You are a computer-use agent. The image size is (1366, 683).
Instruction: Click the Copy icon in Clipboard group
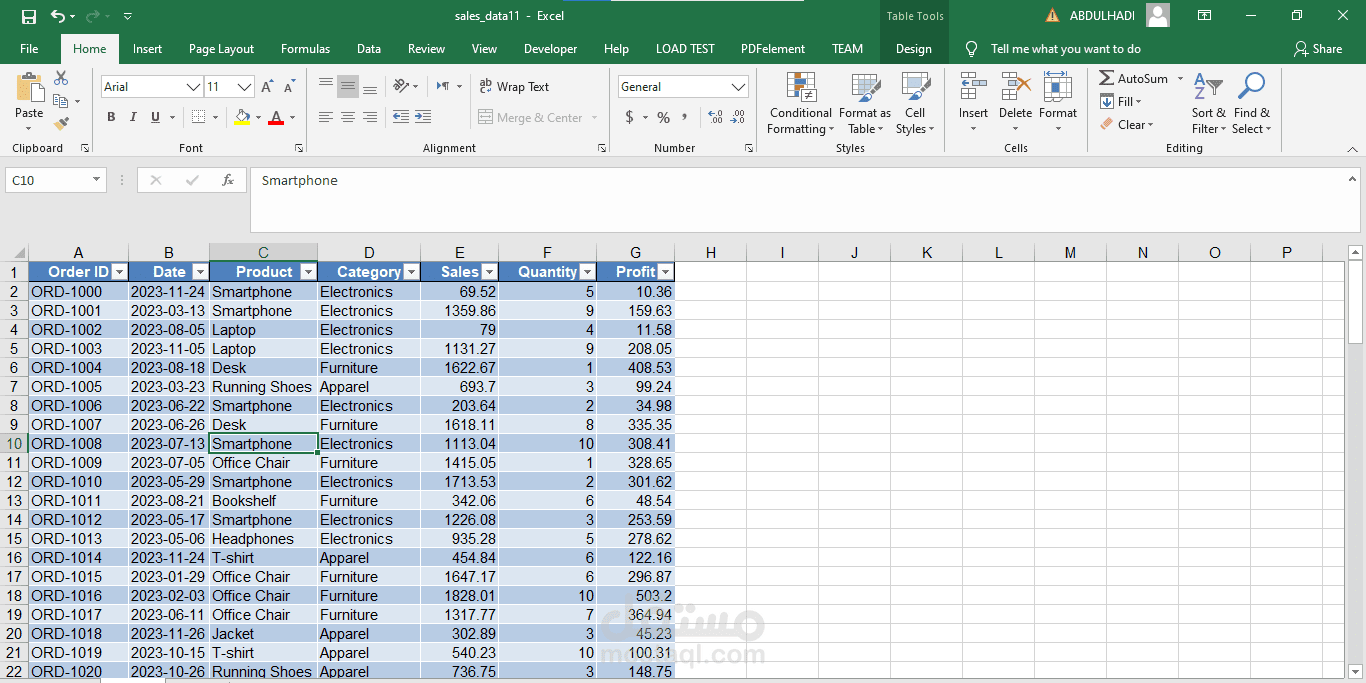click(x=61, y=101)
